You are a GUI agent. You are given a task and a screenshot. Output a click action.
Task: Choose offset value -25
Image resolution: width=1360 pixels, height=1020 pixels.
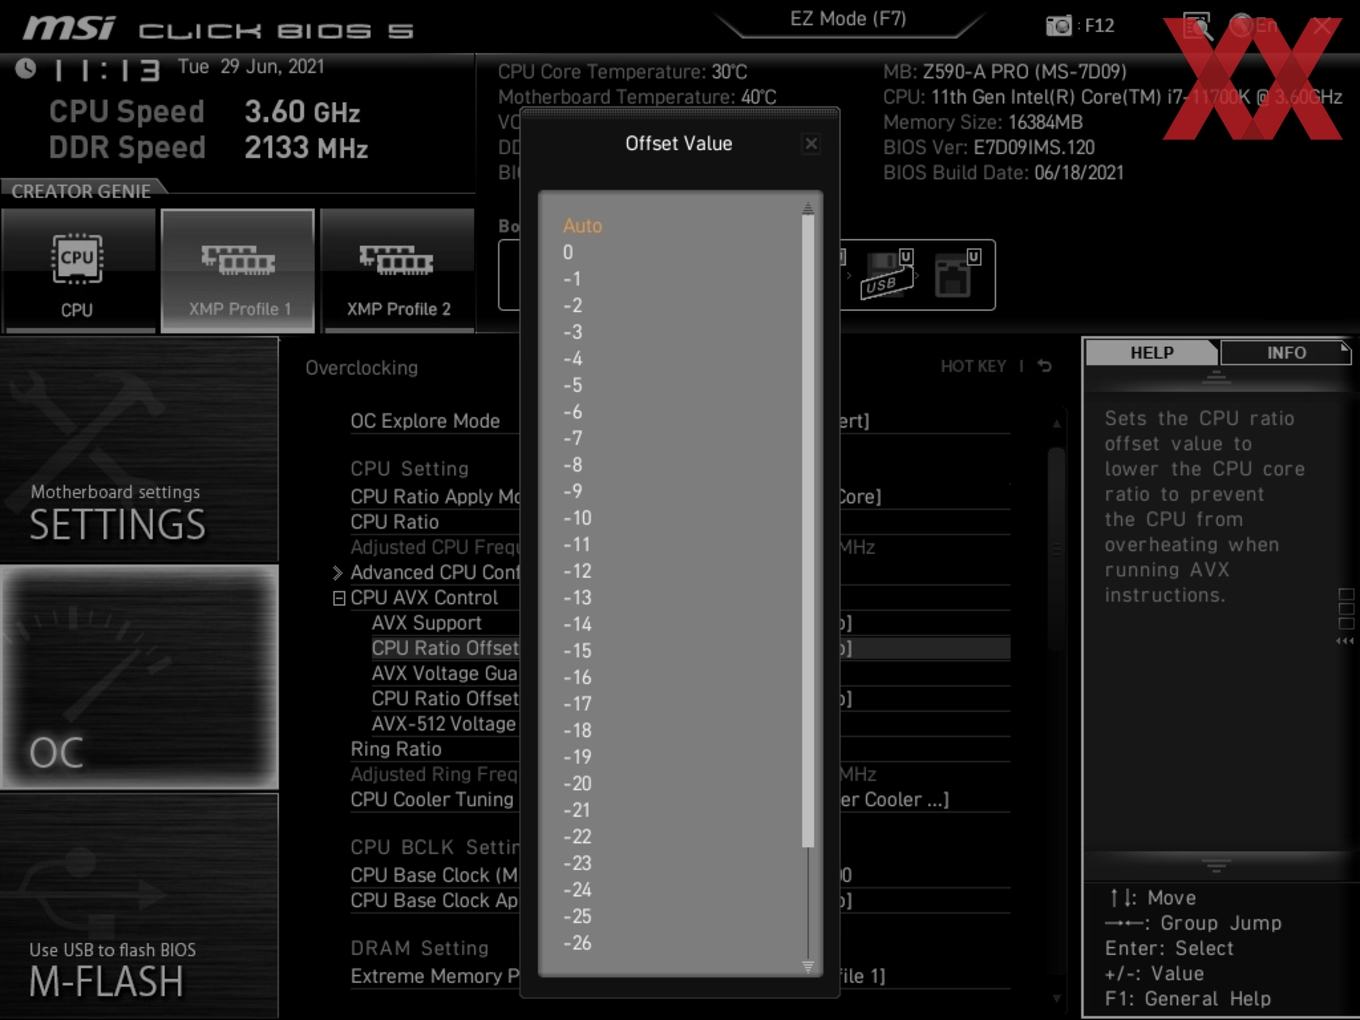click(577, 916)
